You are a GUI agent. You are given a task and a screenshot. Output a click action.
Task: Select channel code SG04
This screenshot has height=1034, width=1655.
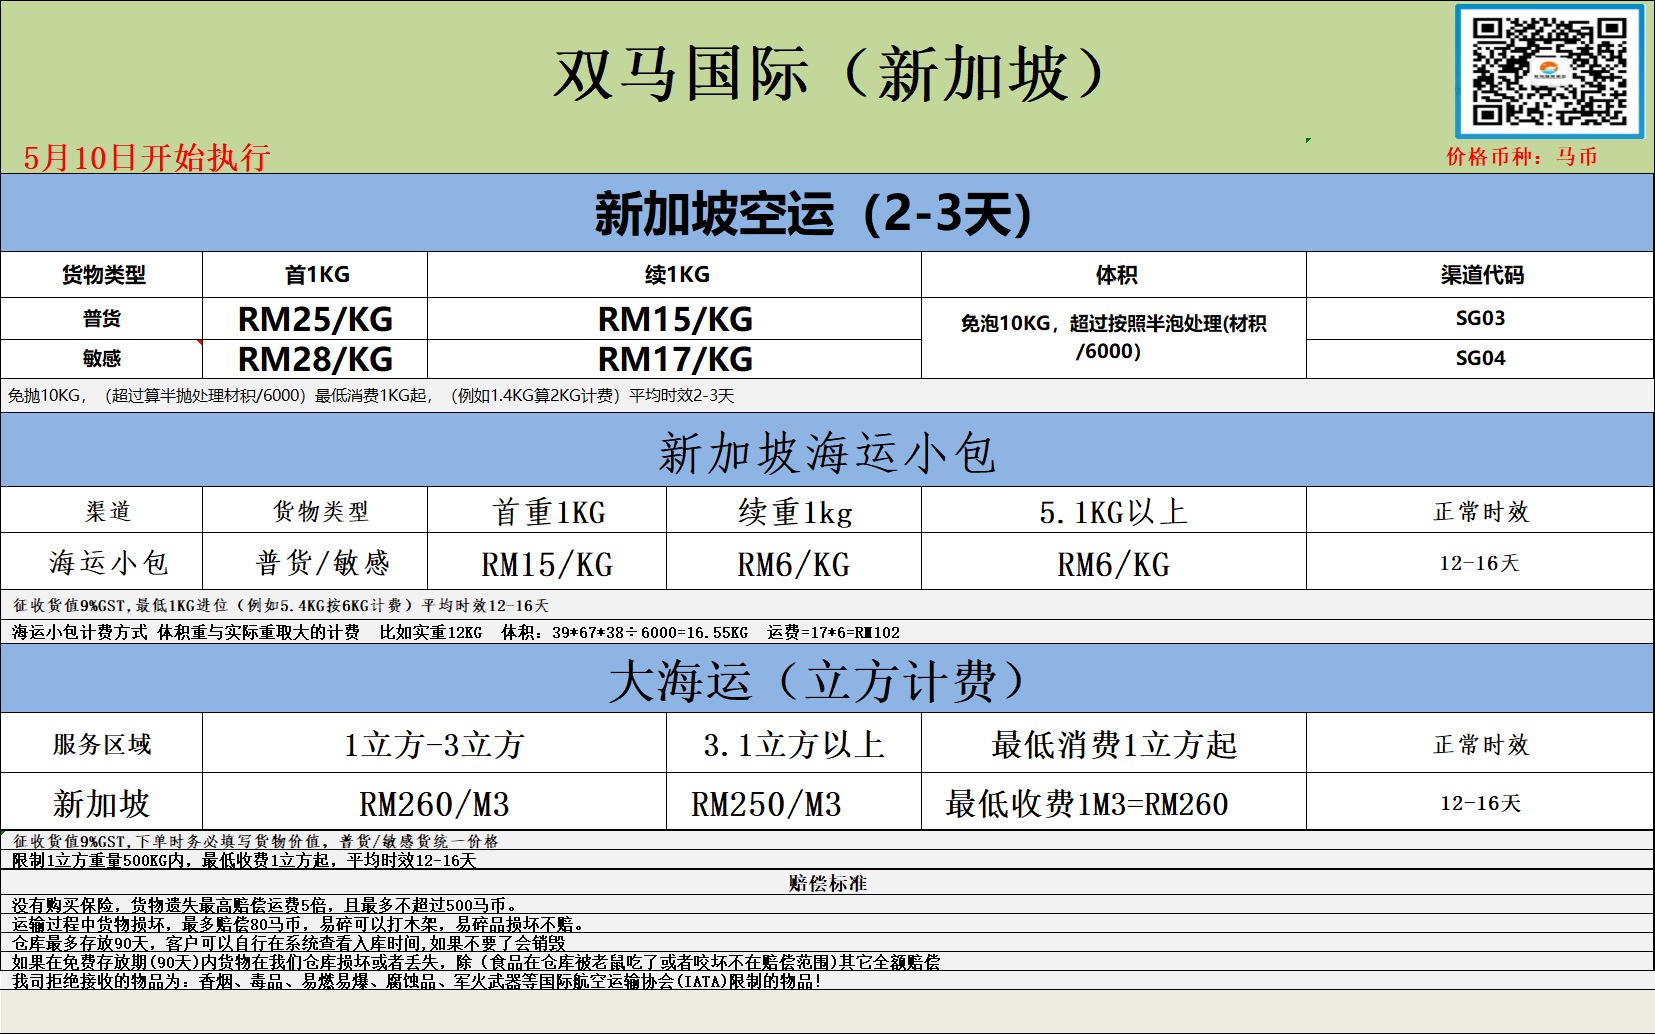click(1480, 359)
